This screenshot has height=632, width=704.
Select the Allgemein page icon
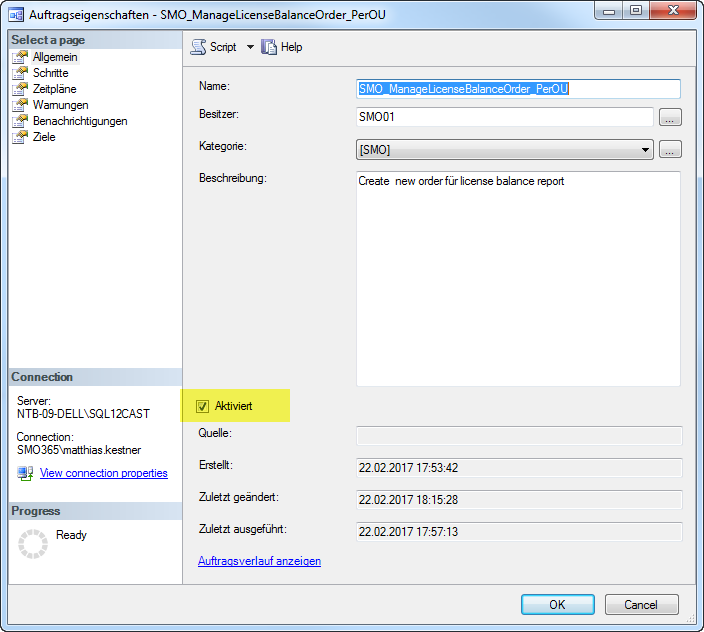(x=20, y=57)
